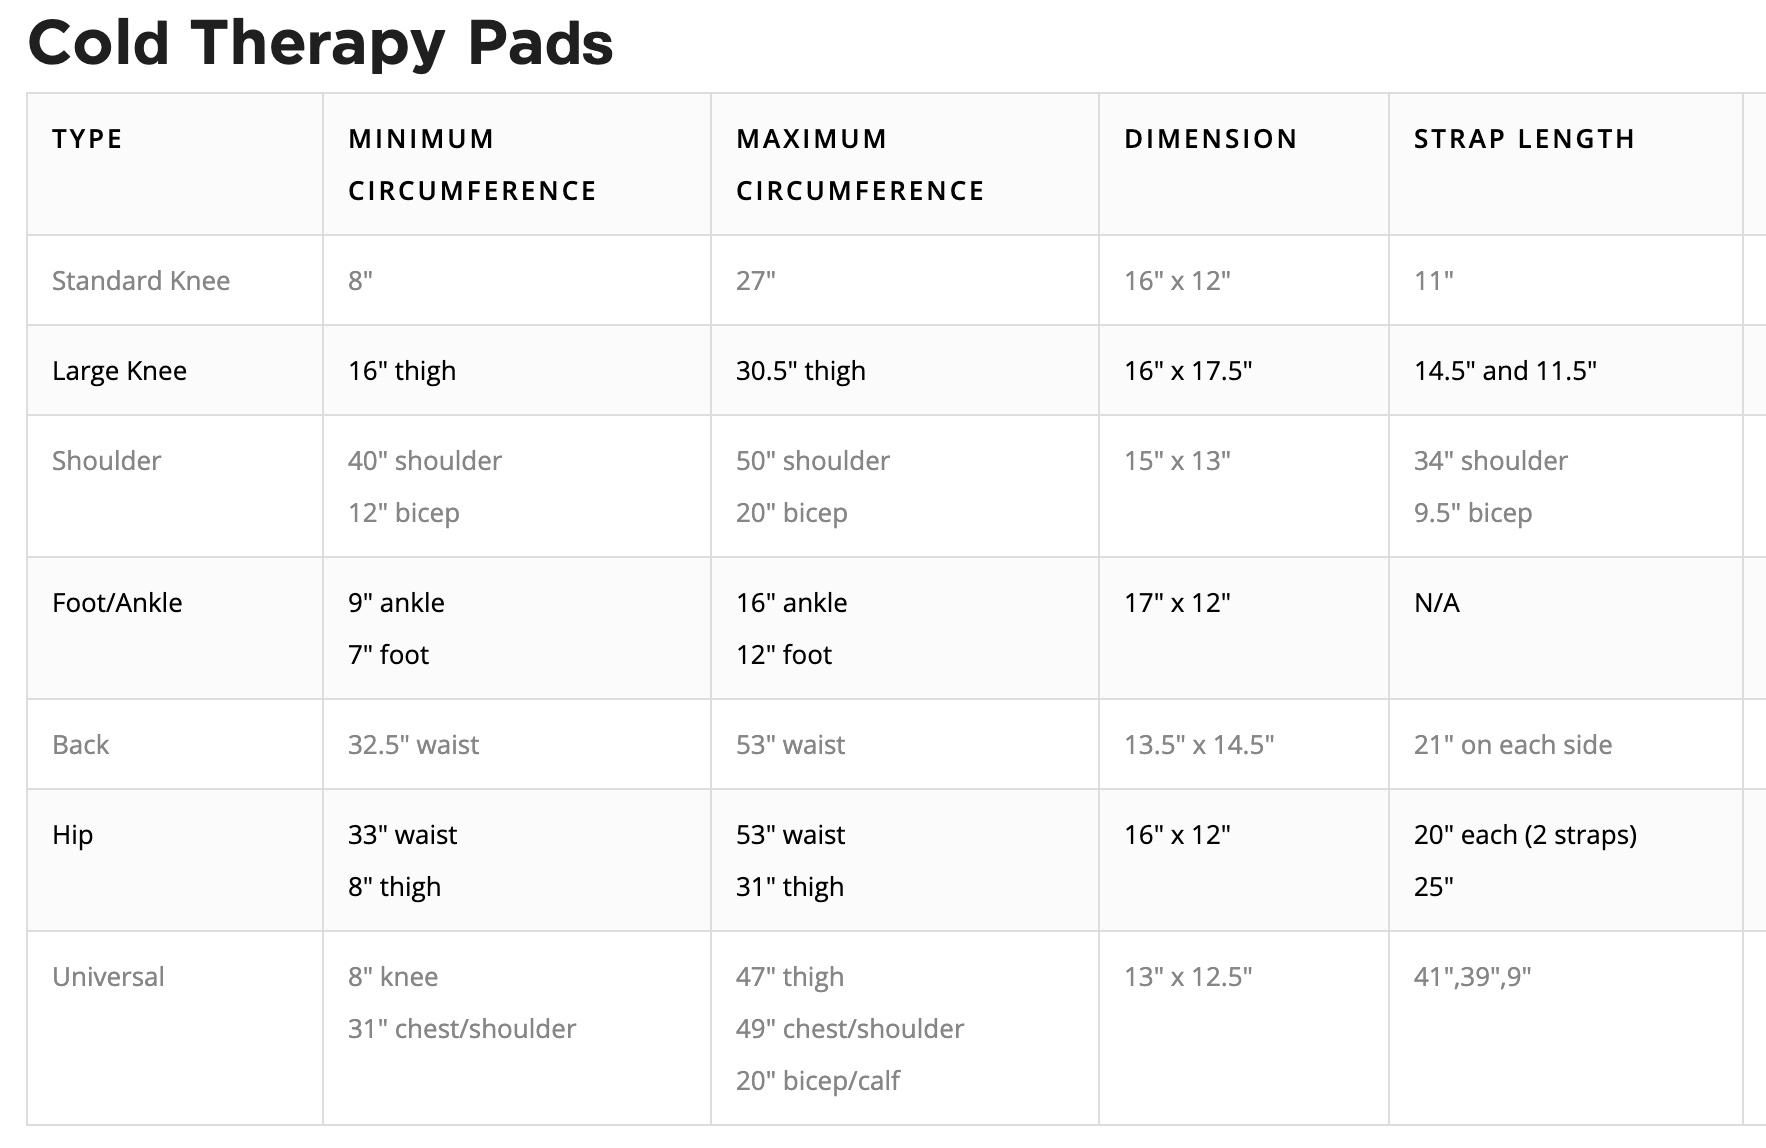Select the Standard Knee row label

pyautogui.click(x=141, y=281)
